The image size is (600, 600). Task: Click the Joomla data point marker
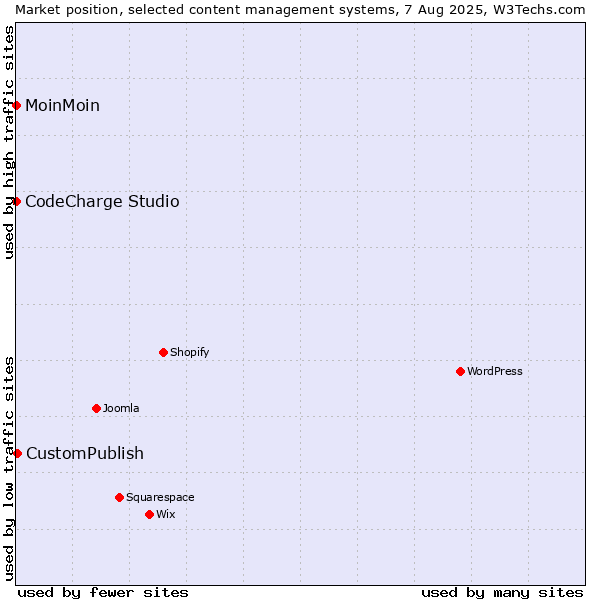96,409
